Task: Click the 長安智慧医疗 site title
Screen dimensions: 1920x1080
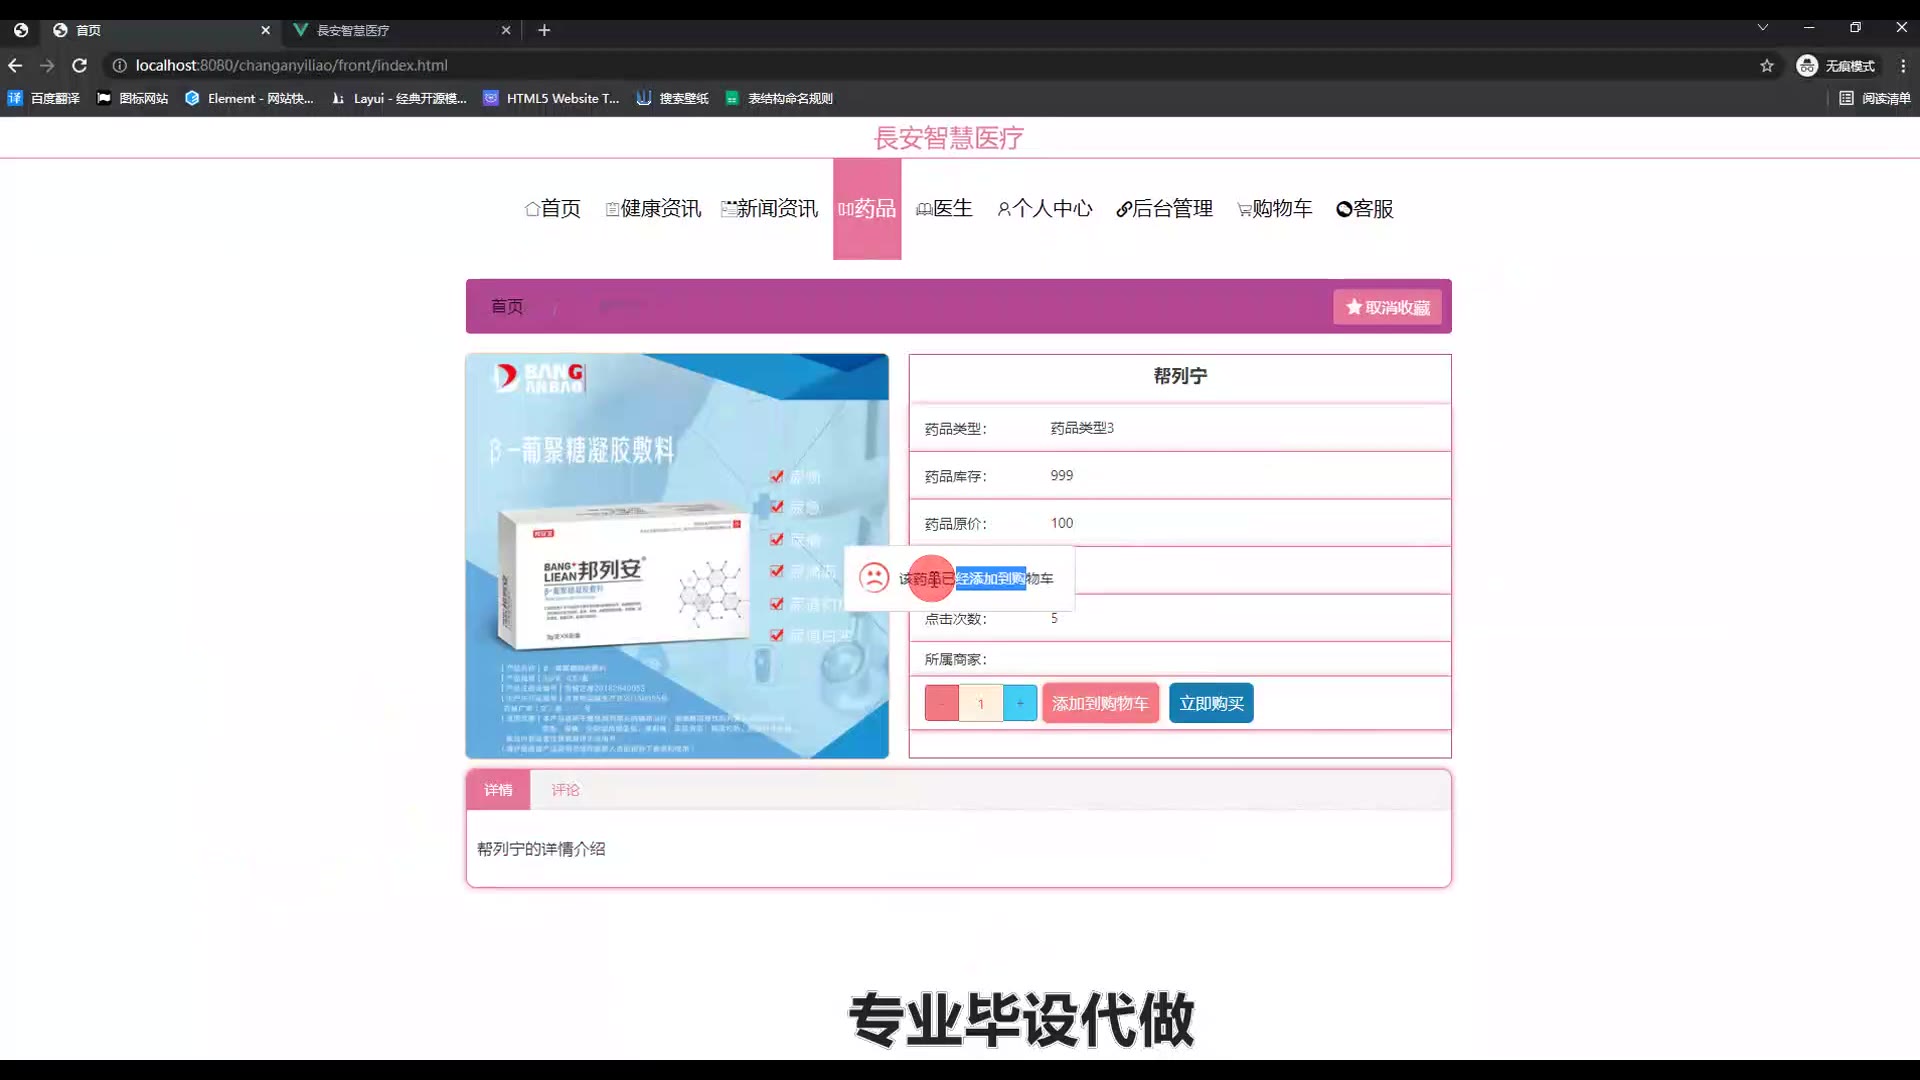Action: point(949,138)
